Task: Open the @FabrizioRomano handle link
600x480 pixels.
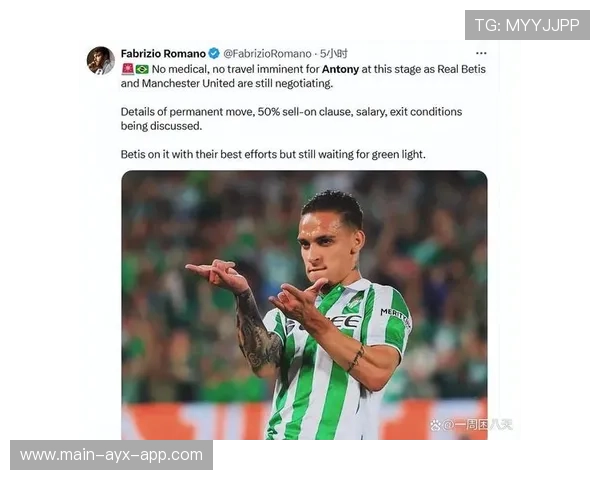Action: (267, 54)
